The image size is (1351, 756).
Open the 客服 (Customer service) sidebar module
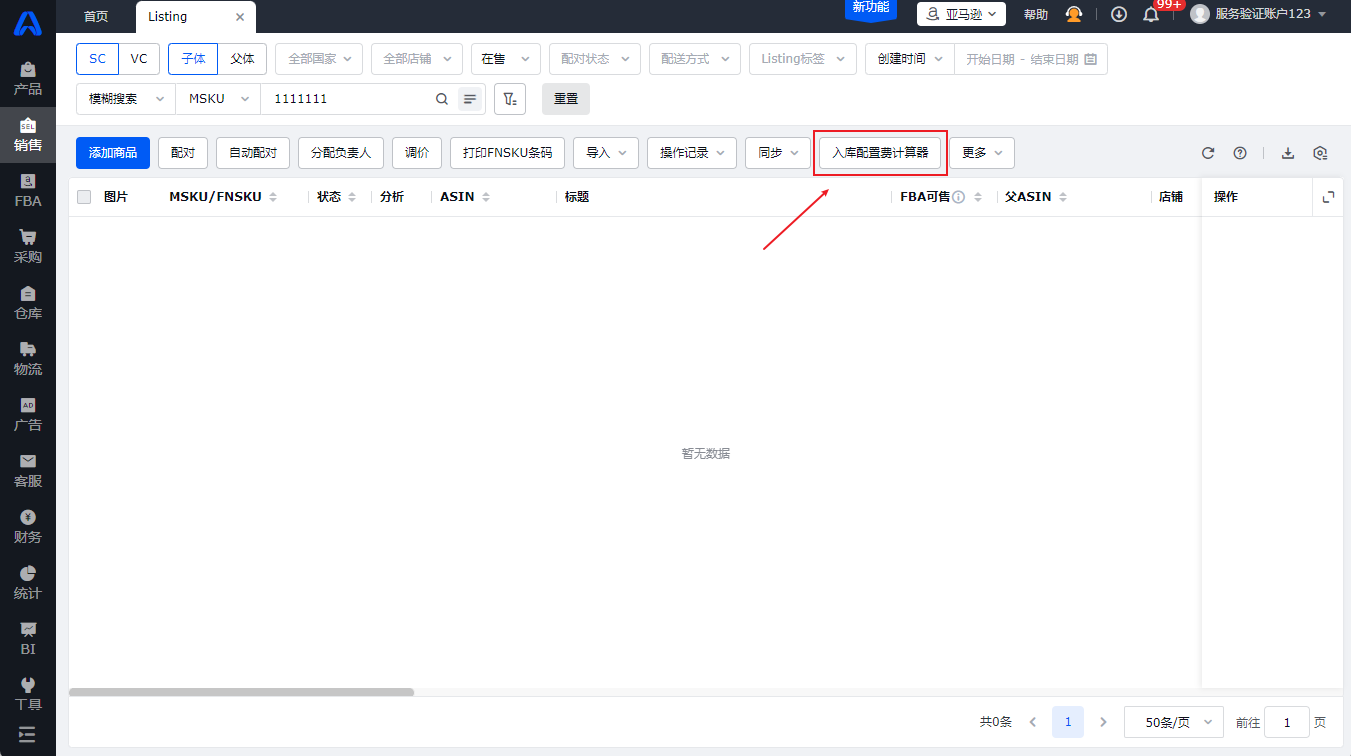coord(28,471)
